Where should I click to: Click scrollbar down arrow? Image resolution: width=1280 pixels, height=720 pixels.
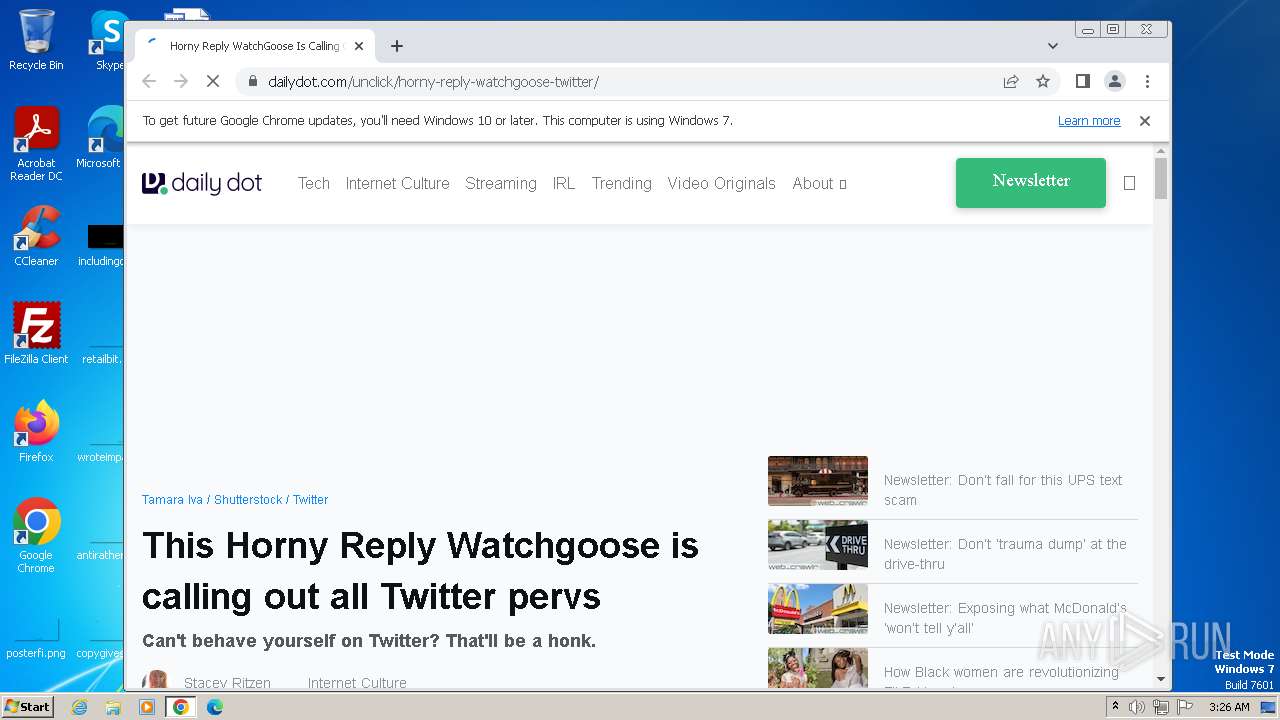pyautogui.click(x=1161, y=679)
